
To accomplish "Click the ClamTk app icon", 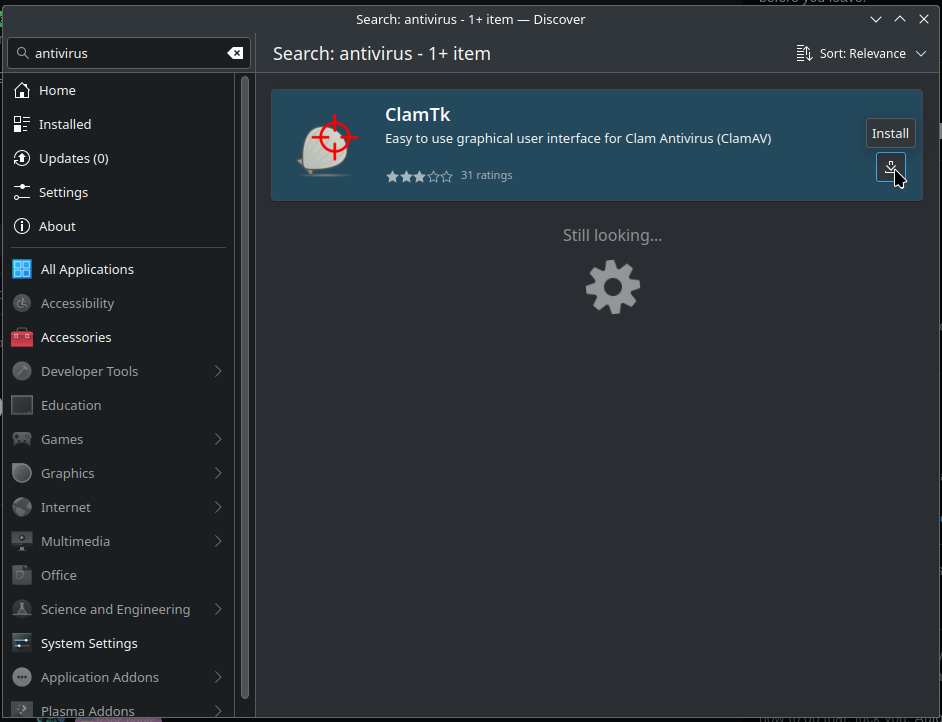I will point(327,145).
